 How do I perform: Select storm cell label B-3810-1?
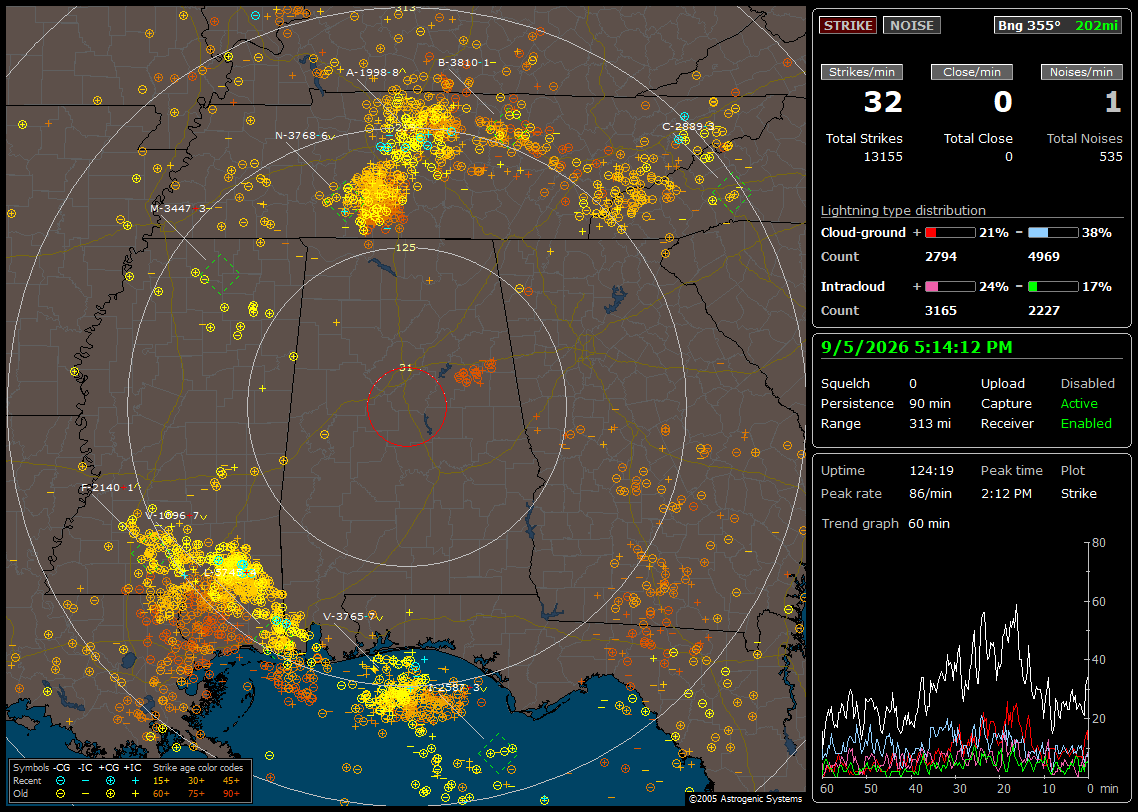point(465,63)
